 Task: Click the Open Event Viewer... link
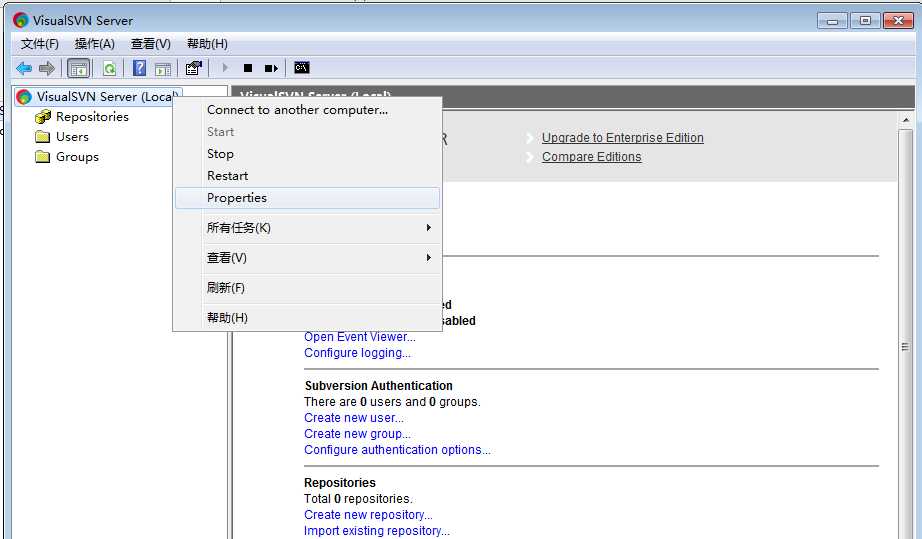[x=360, y=337]
